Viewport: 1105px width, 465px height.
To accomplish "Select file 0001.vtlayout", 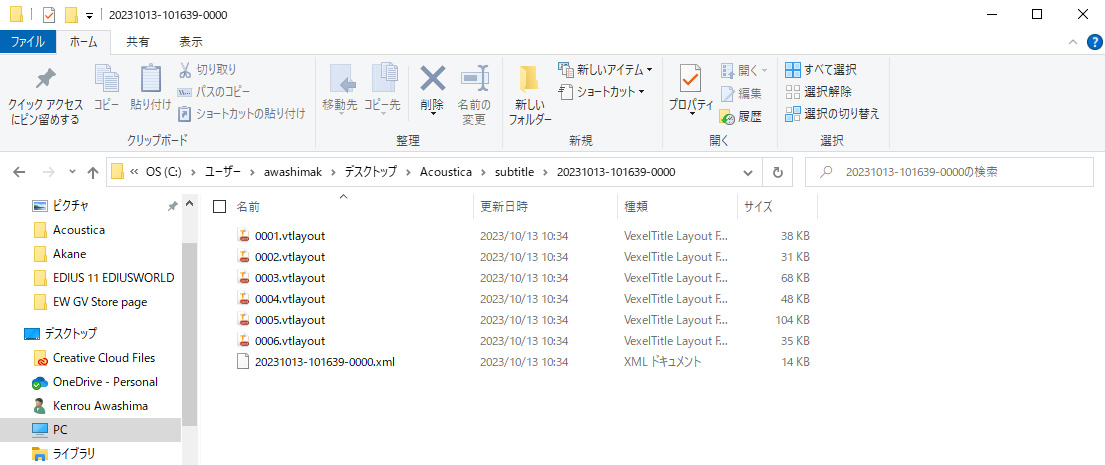I will pos(290,236).
